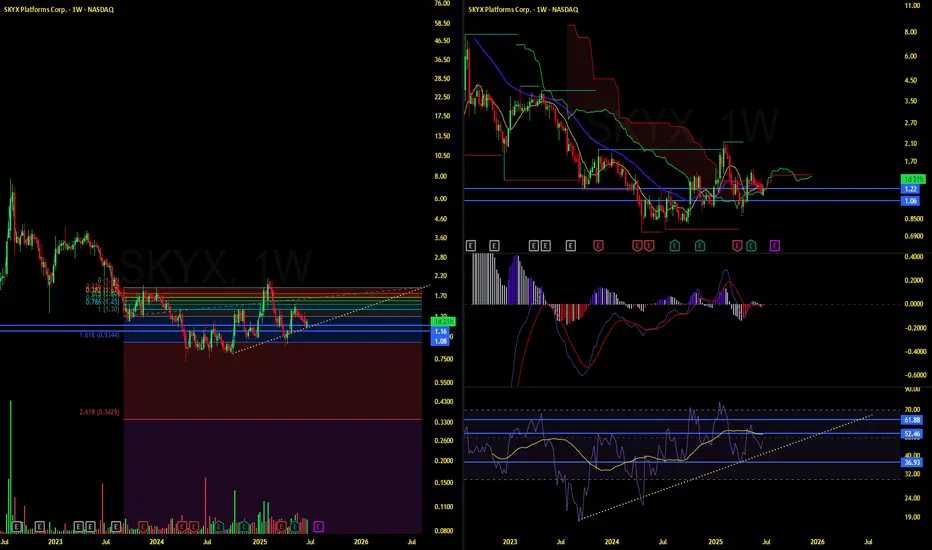Click the purple upcoming earnings marker on right chart
Screen dimensions: 932x550
tap(774, 245)
